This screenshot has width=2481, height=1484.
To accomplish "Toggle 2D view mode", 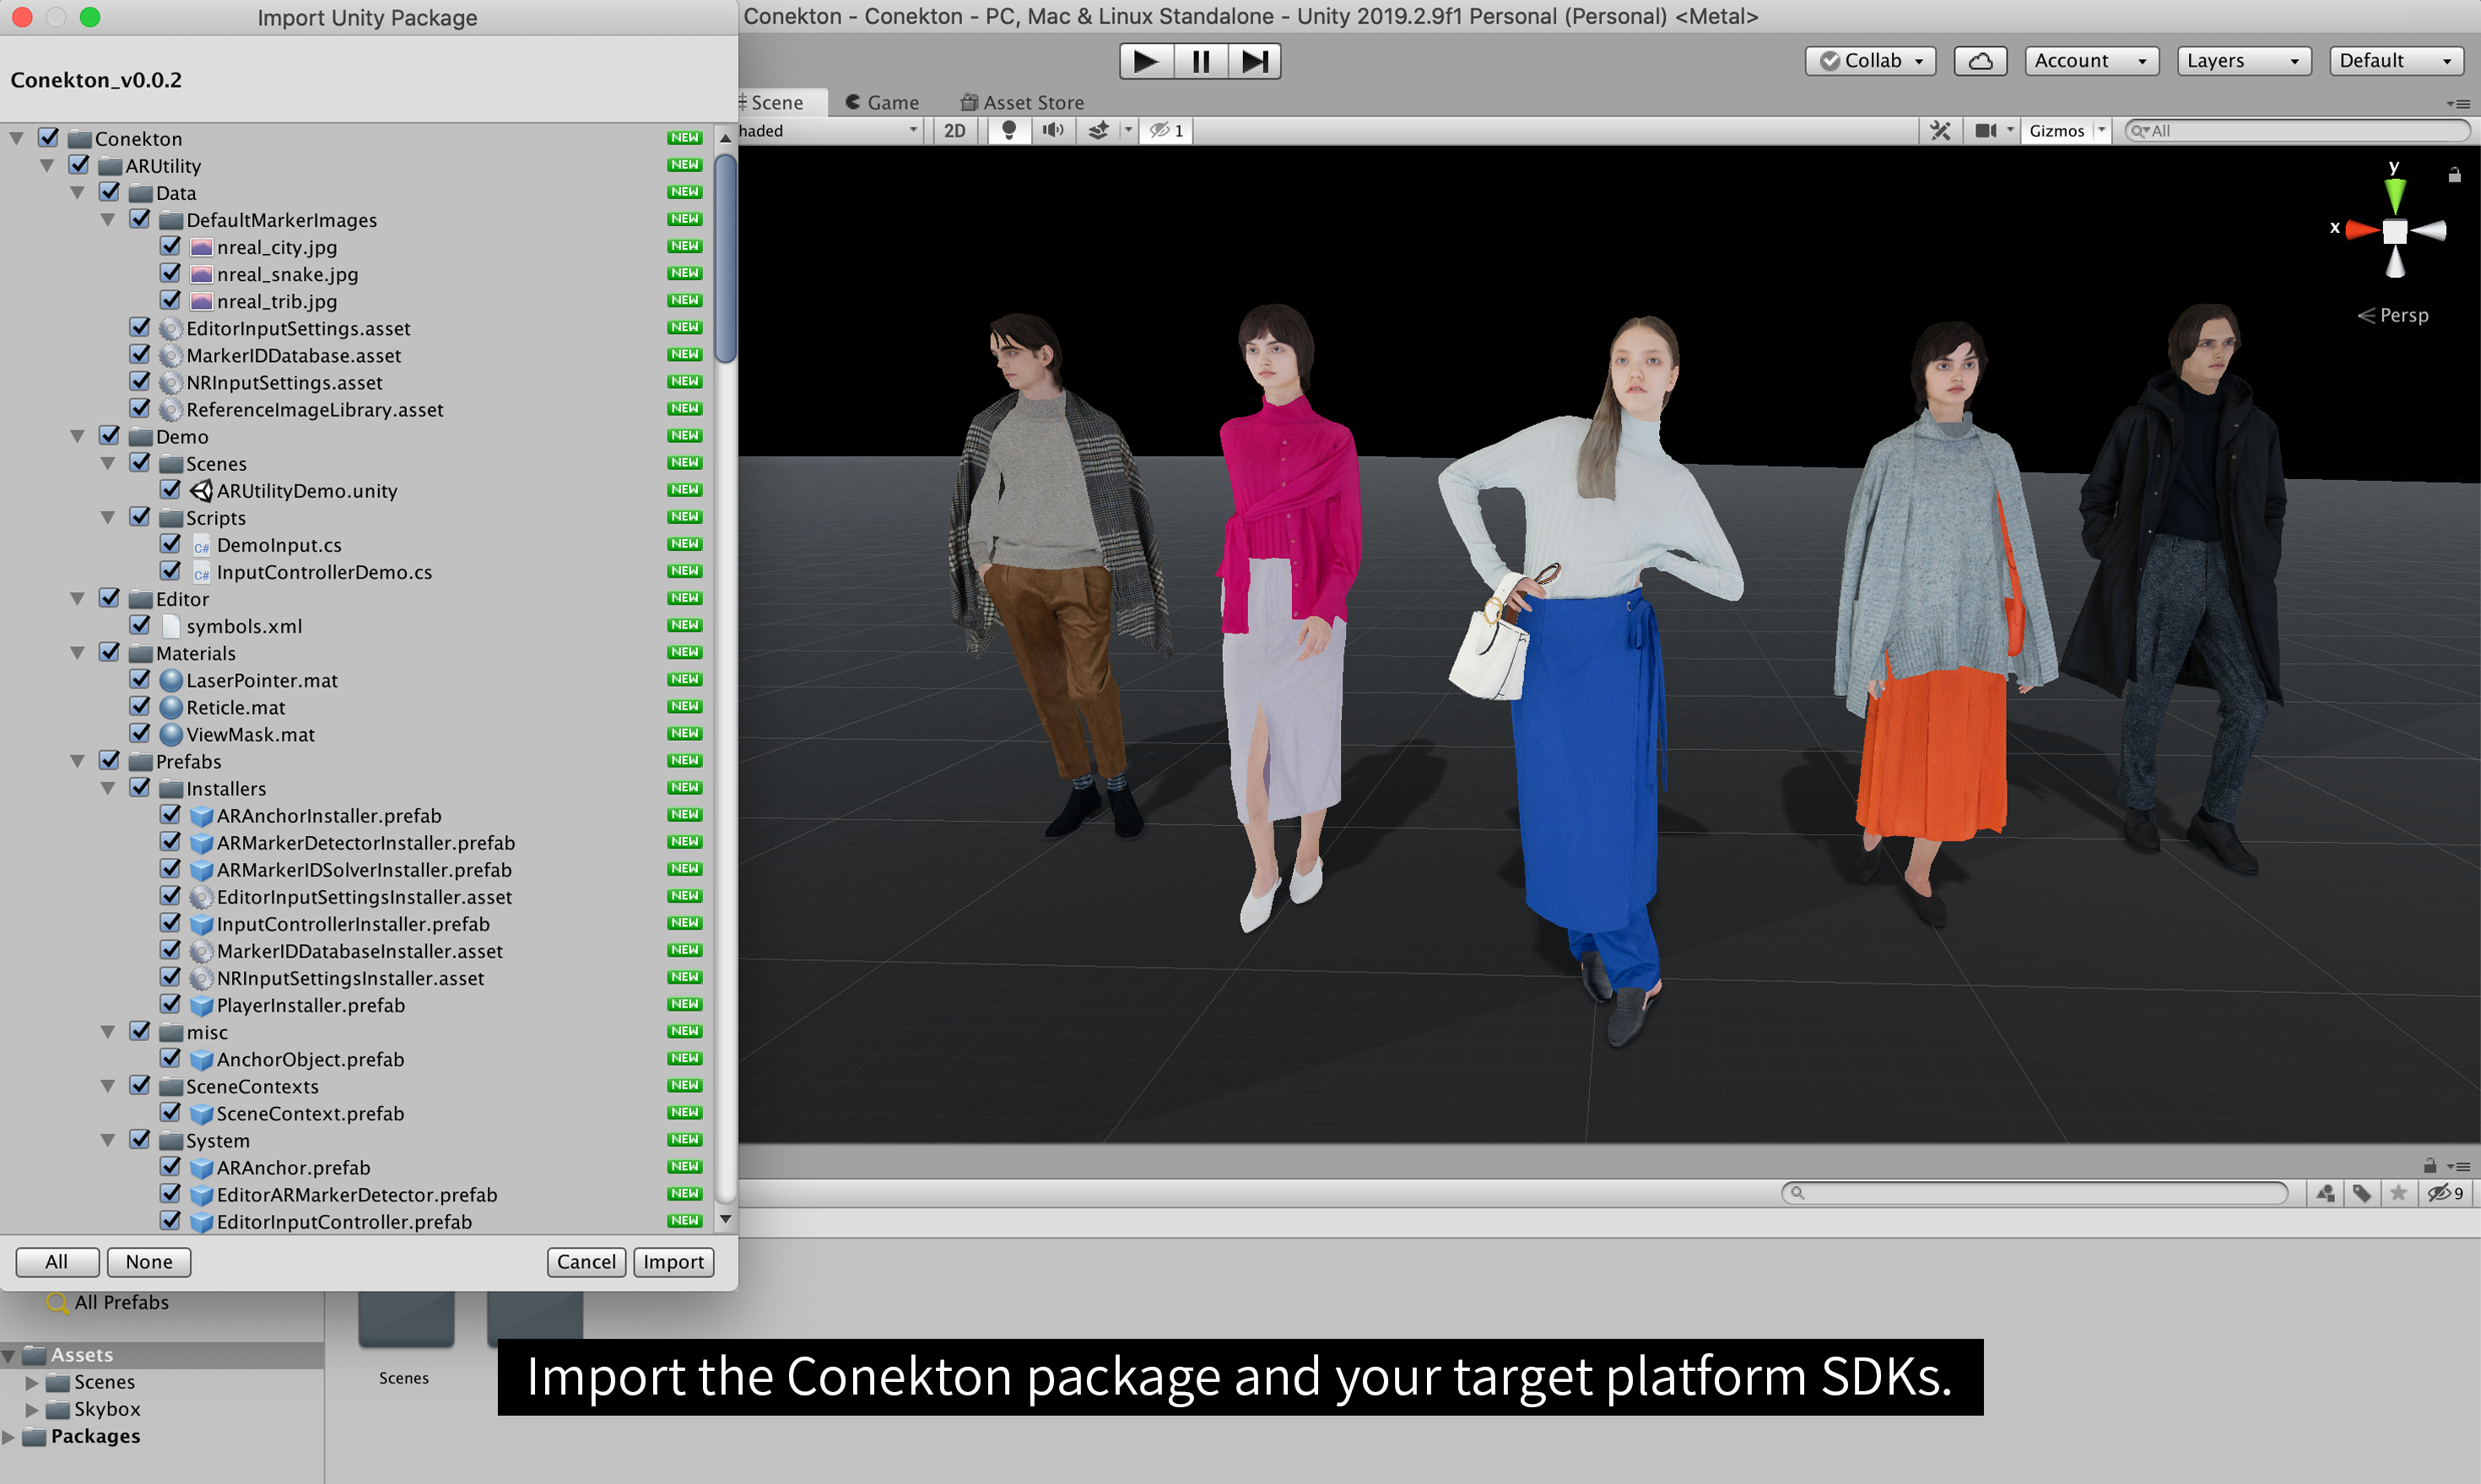I will 954,130.
